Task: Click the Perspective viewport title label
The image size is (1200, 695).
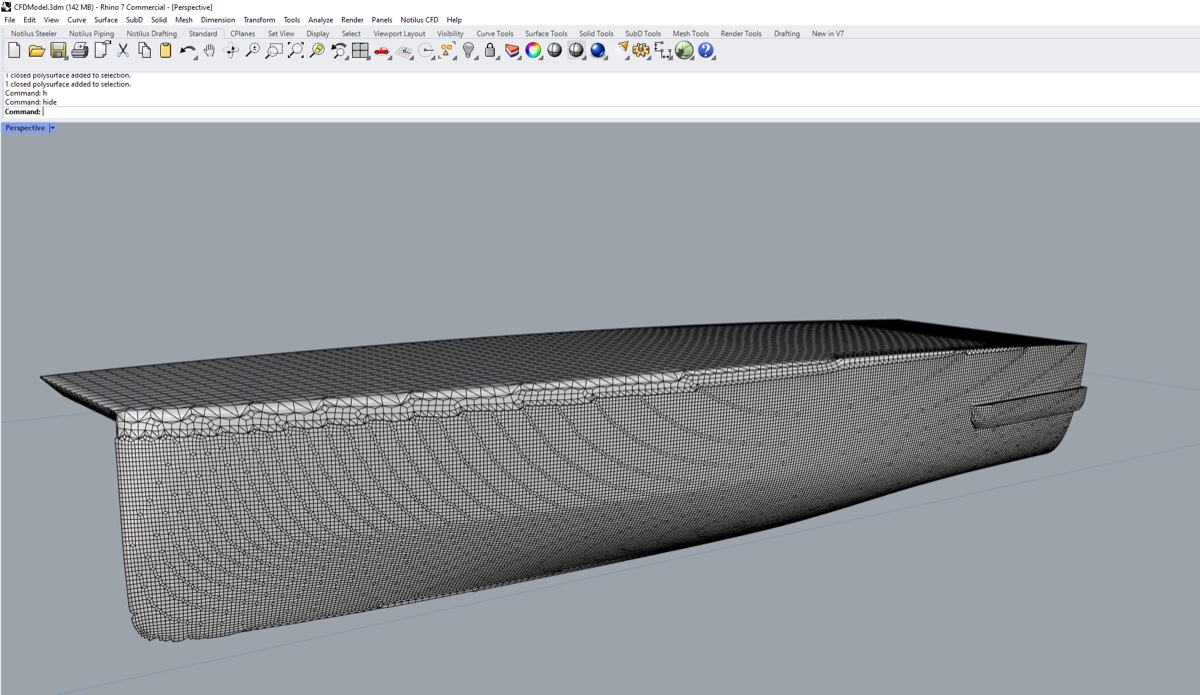Action: [x=25, y=128]
